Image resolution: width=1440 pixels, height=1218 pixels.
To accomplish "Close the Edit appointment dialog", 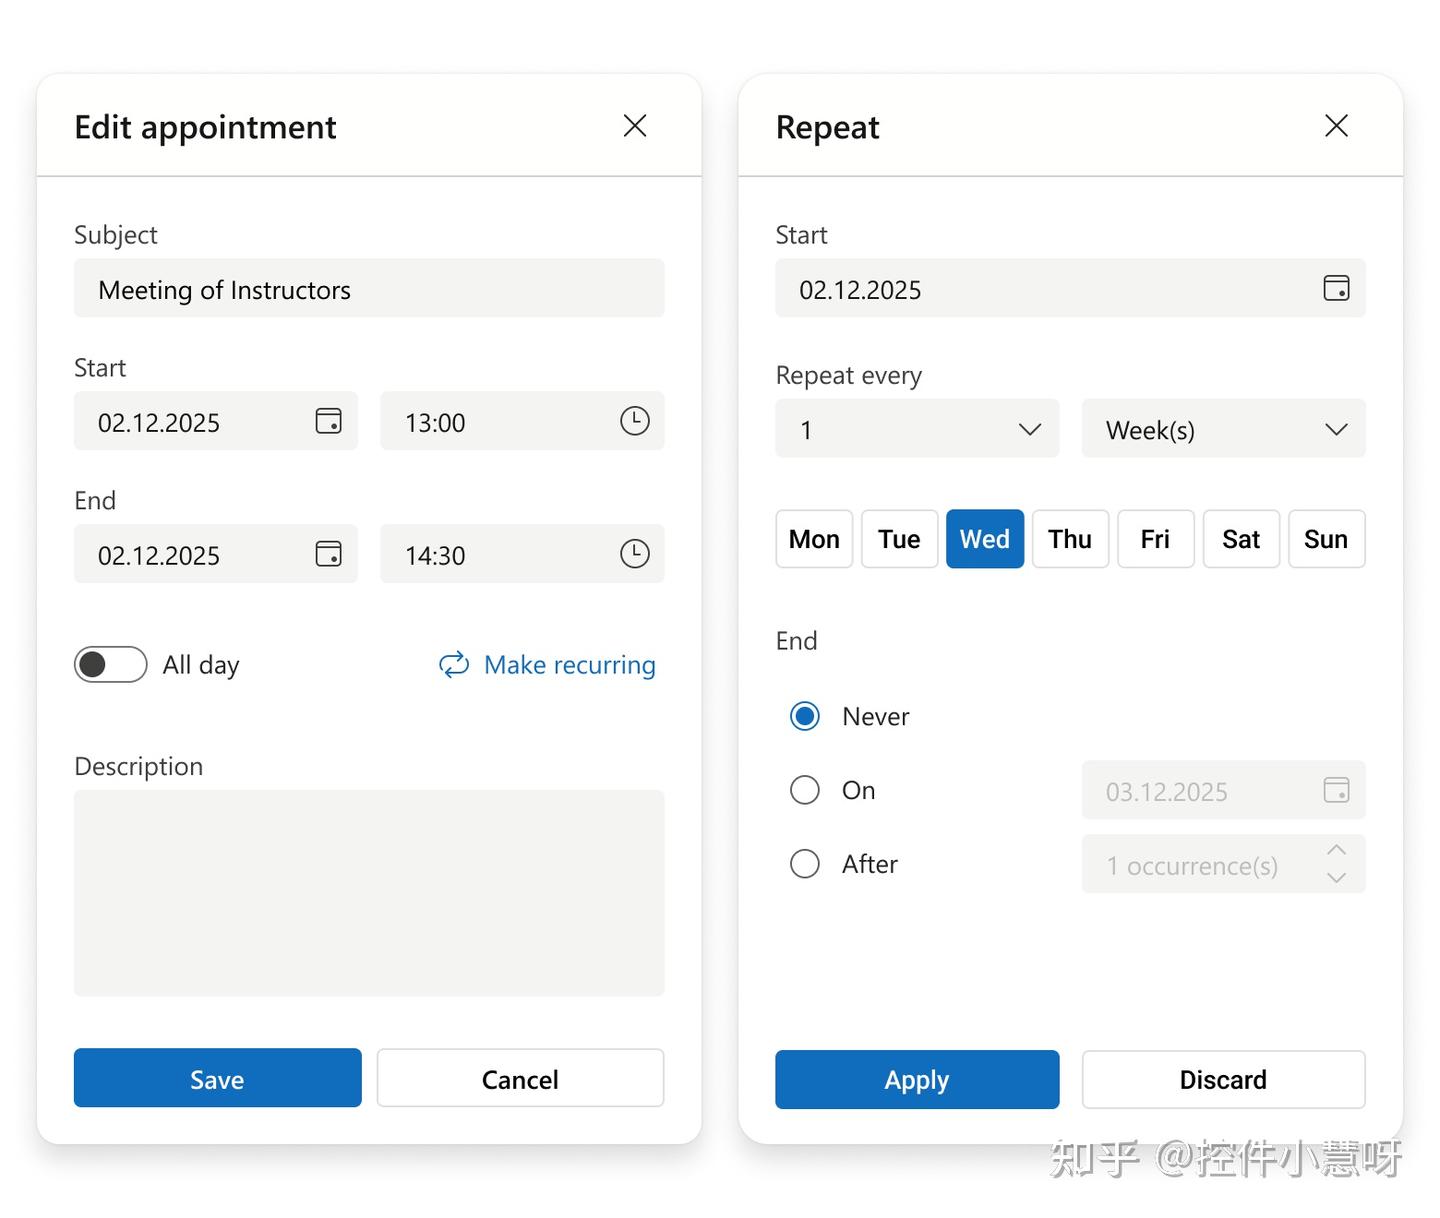I will [635, 126].
